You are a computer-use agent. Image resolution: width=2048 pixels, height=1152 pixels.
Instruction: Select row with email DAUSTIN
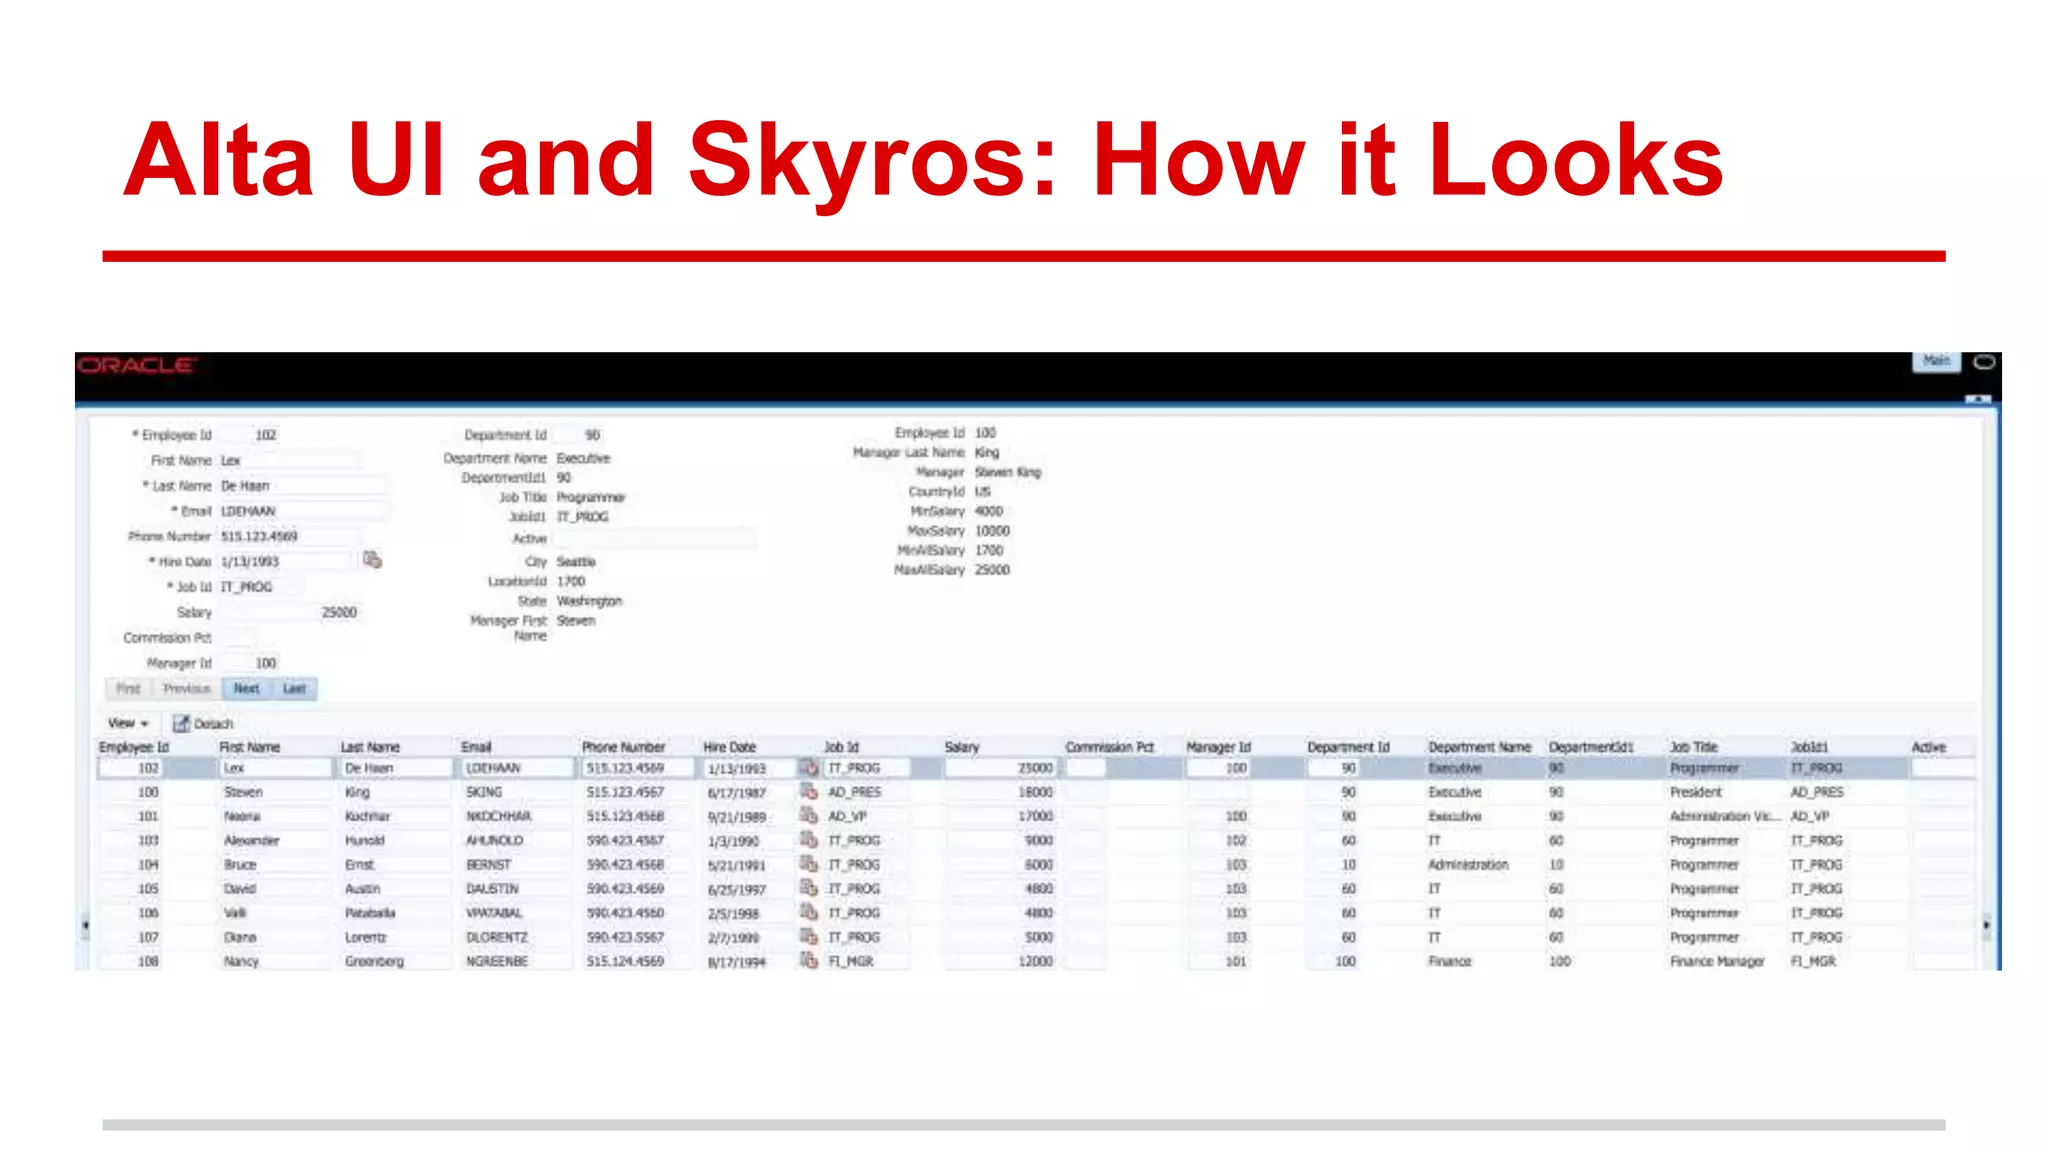coord(1036,888)
